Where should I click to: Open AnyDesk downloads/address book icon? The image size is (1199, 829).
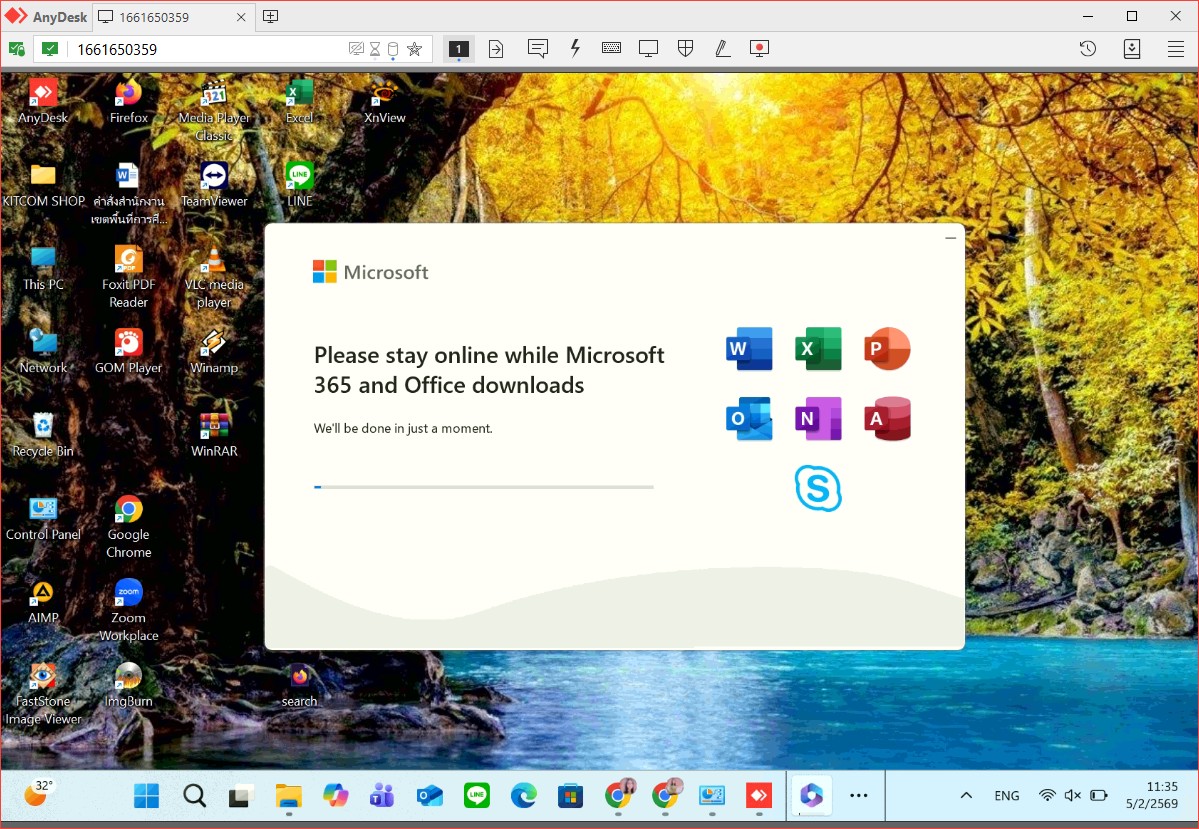[x=1132, y=49]
